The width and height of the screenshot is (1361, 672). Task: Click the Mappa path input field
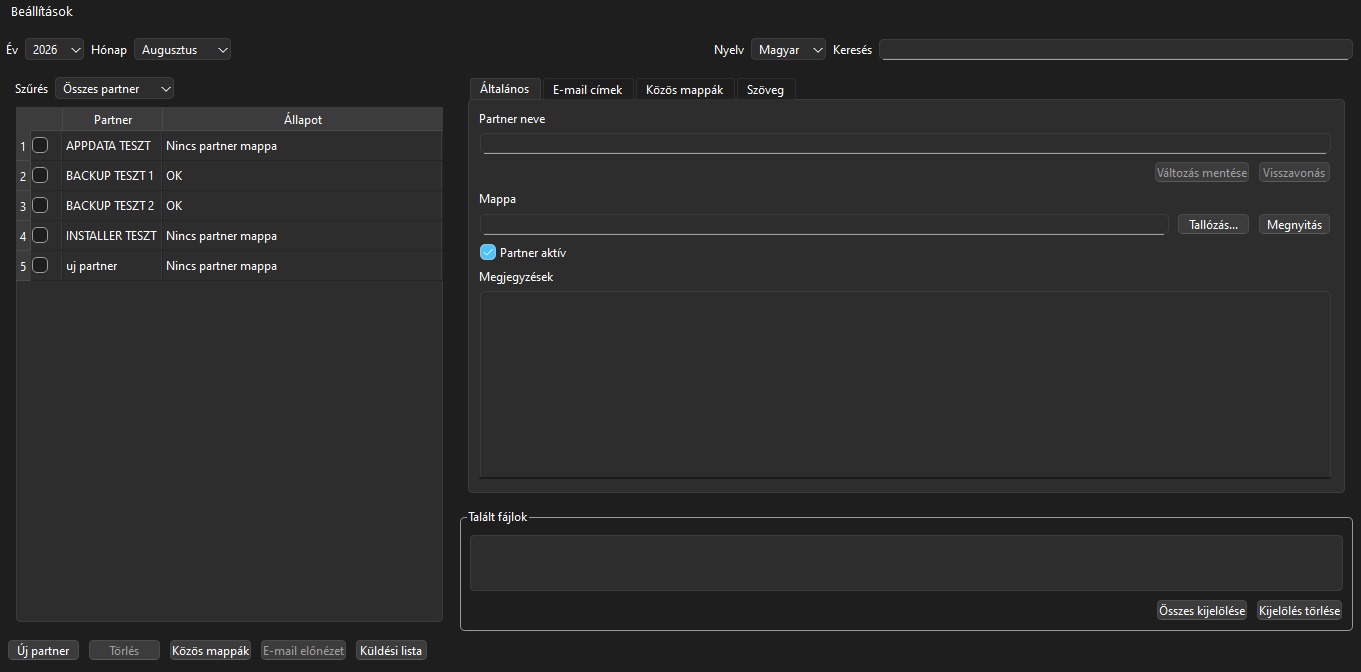(824, 224)
